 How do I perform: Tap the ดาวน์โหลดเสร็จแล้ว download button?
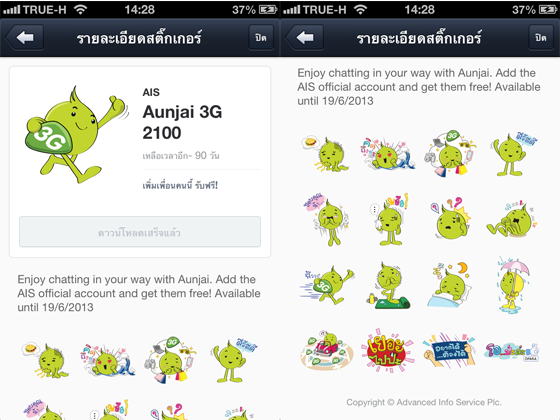(x=140, y=232)
